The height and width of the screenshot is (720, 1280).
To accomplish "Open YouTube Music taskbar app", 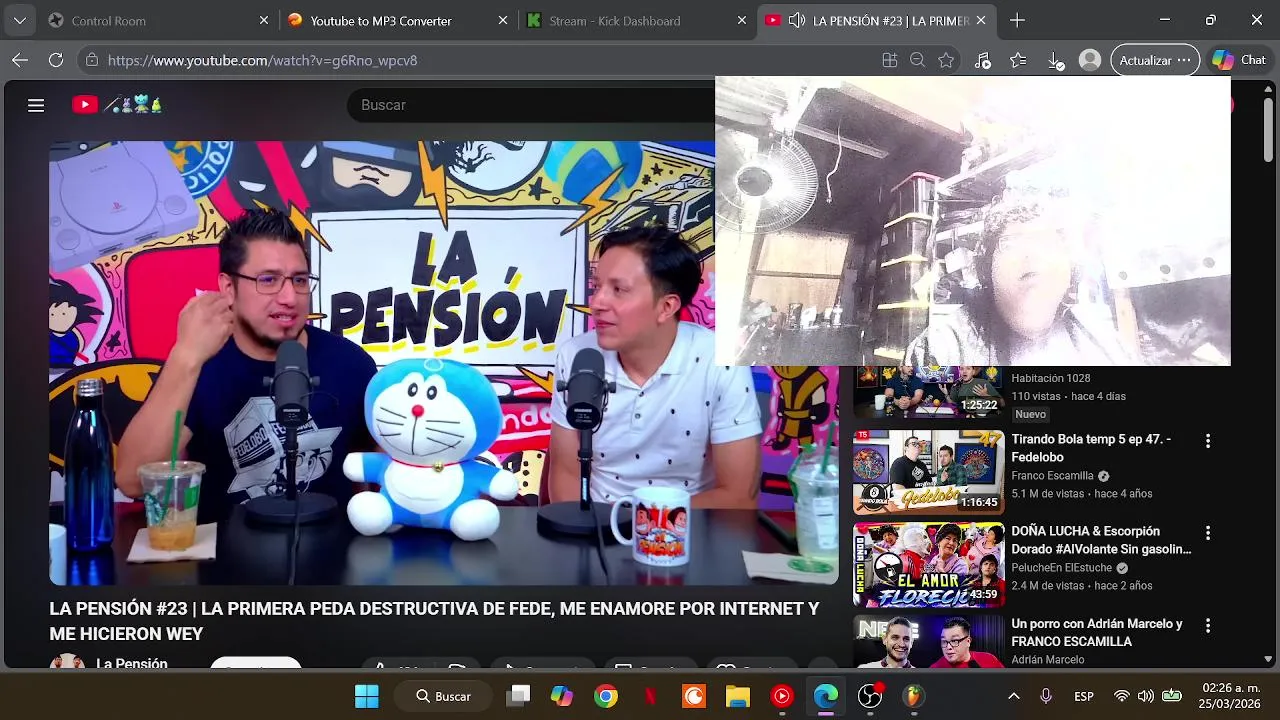I will pos(782,696).
